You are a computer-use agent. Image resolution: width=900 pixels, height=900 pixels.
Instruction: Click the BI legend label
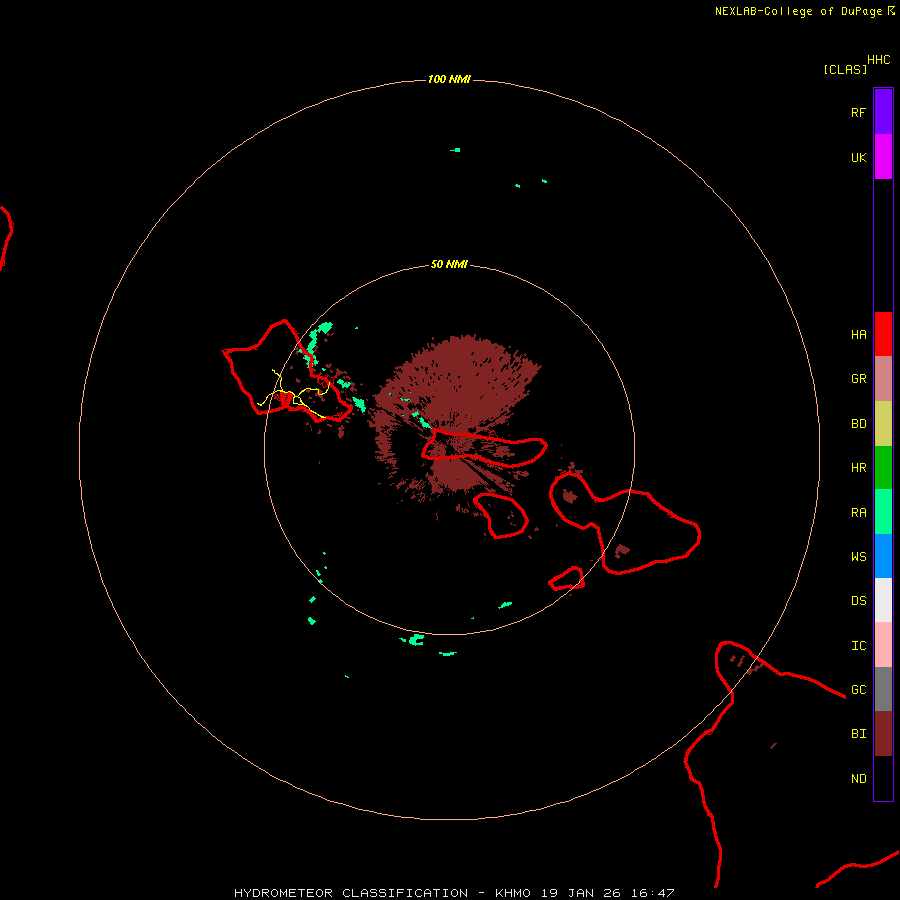(858, 734)
